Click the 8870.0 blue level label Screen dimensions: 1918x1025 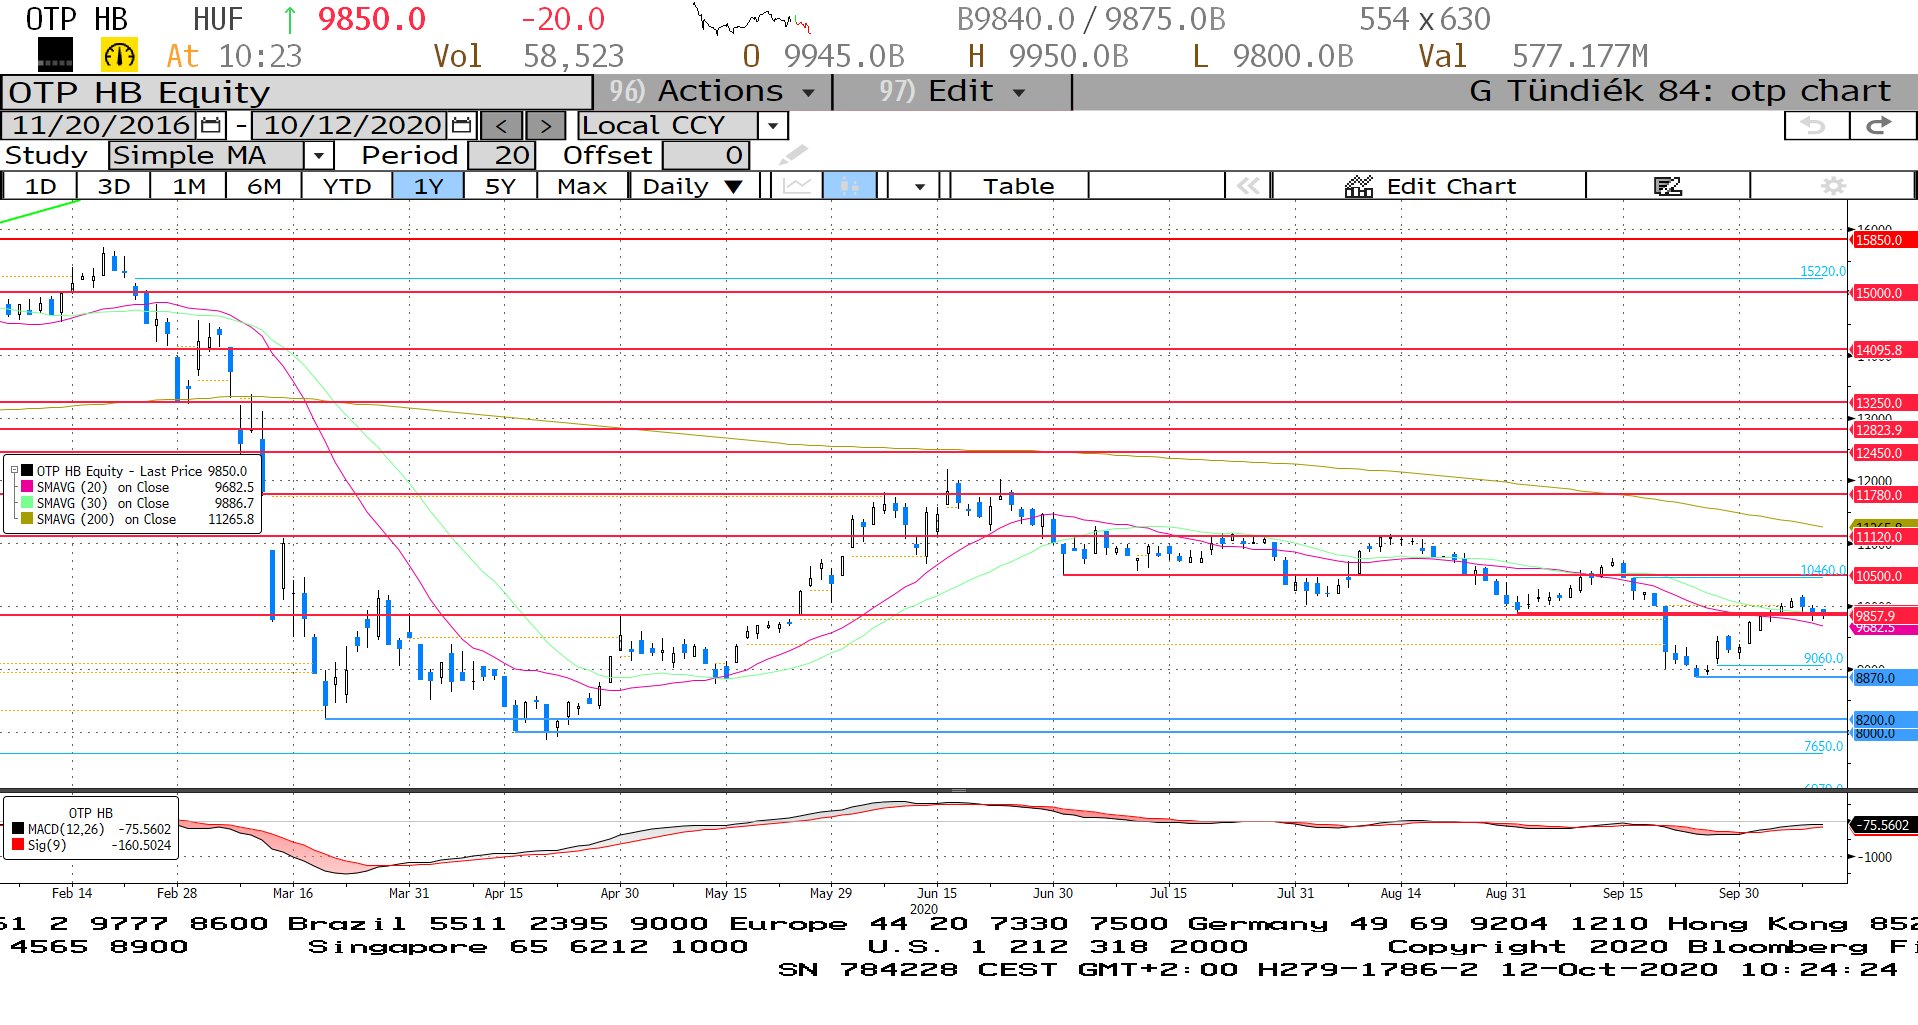pos(1884,678)
